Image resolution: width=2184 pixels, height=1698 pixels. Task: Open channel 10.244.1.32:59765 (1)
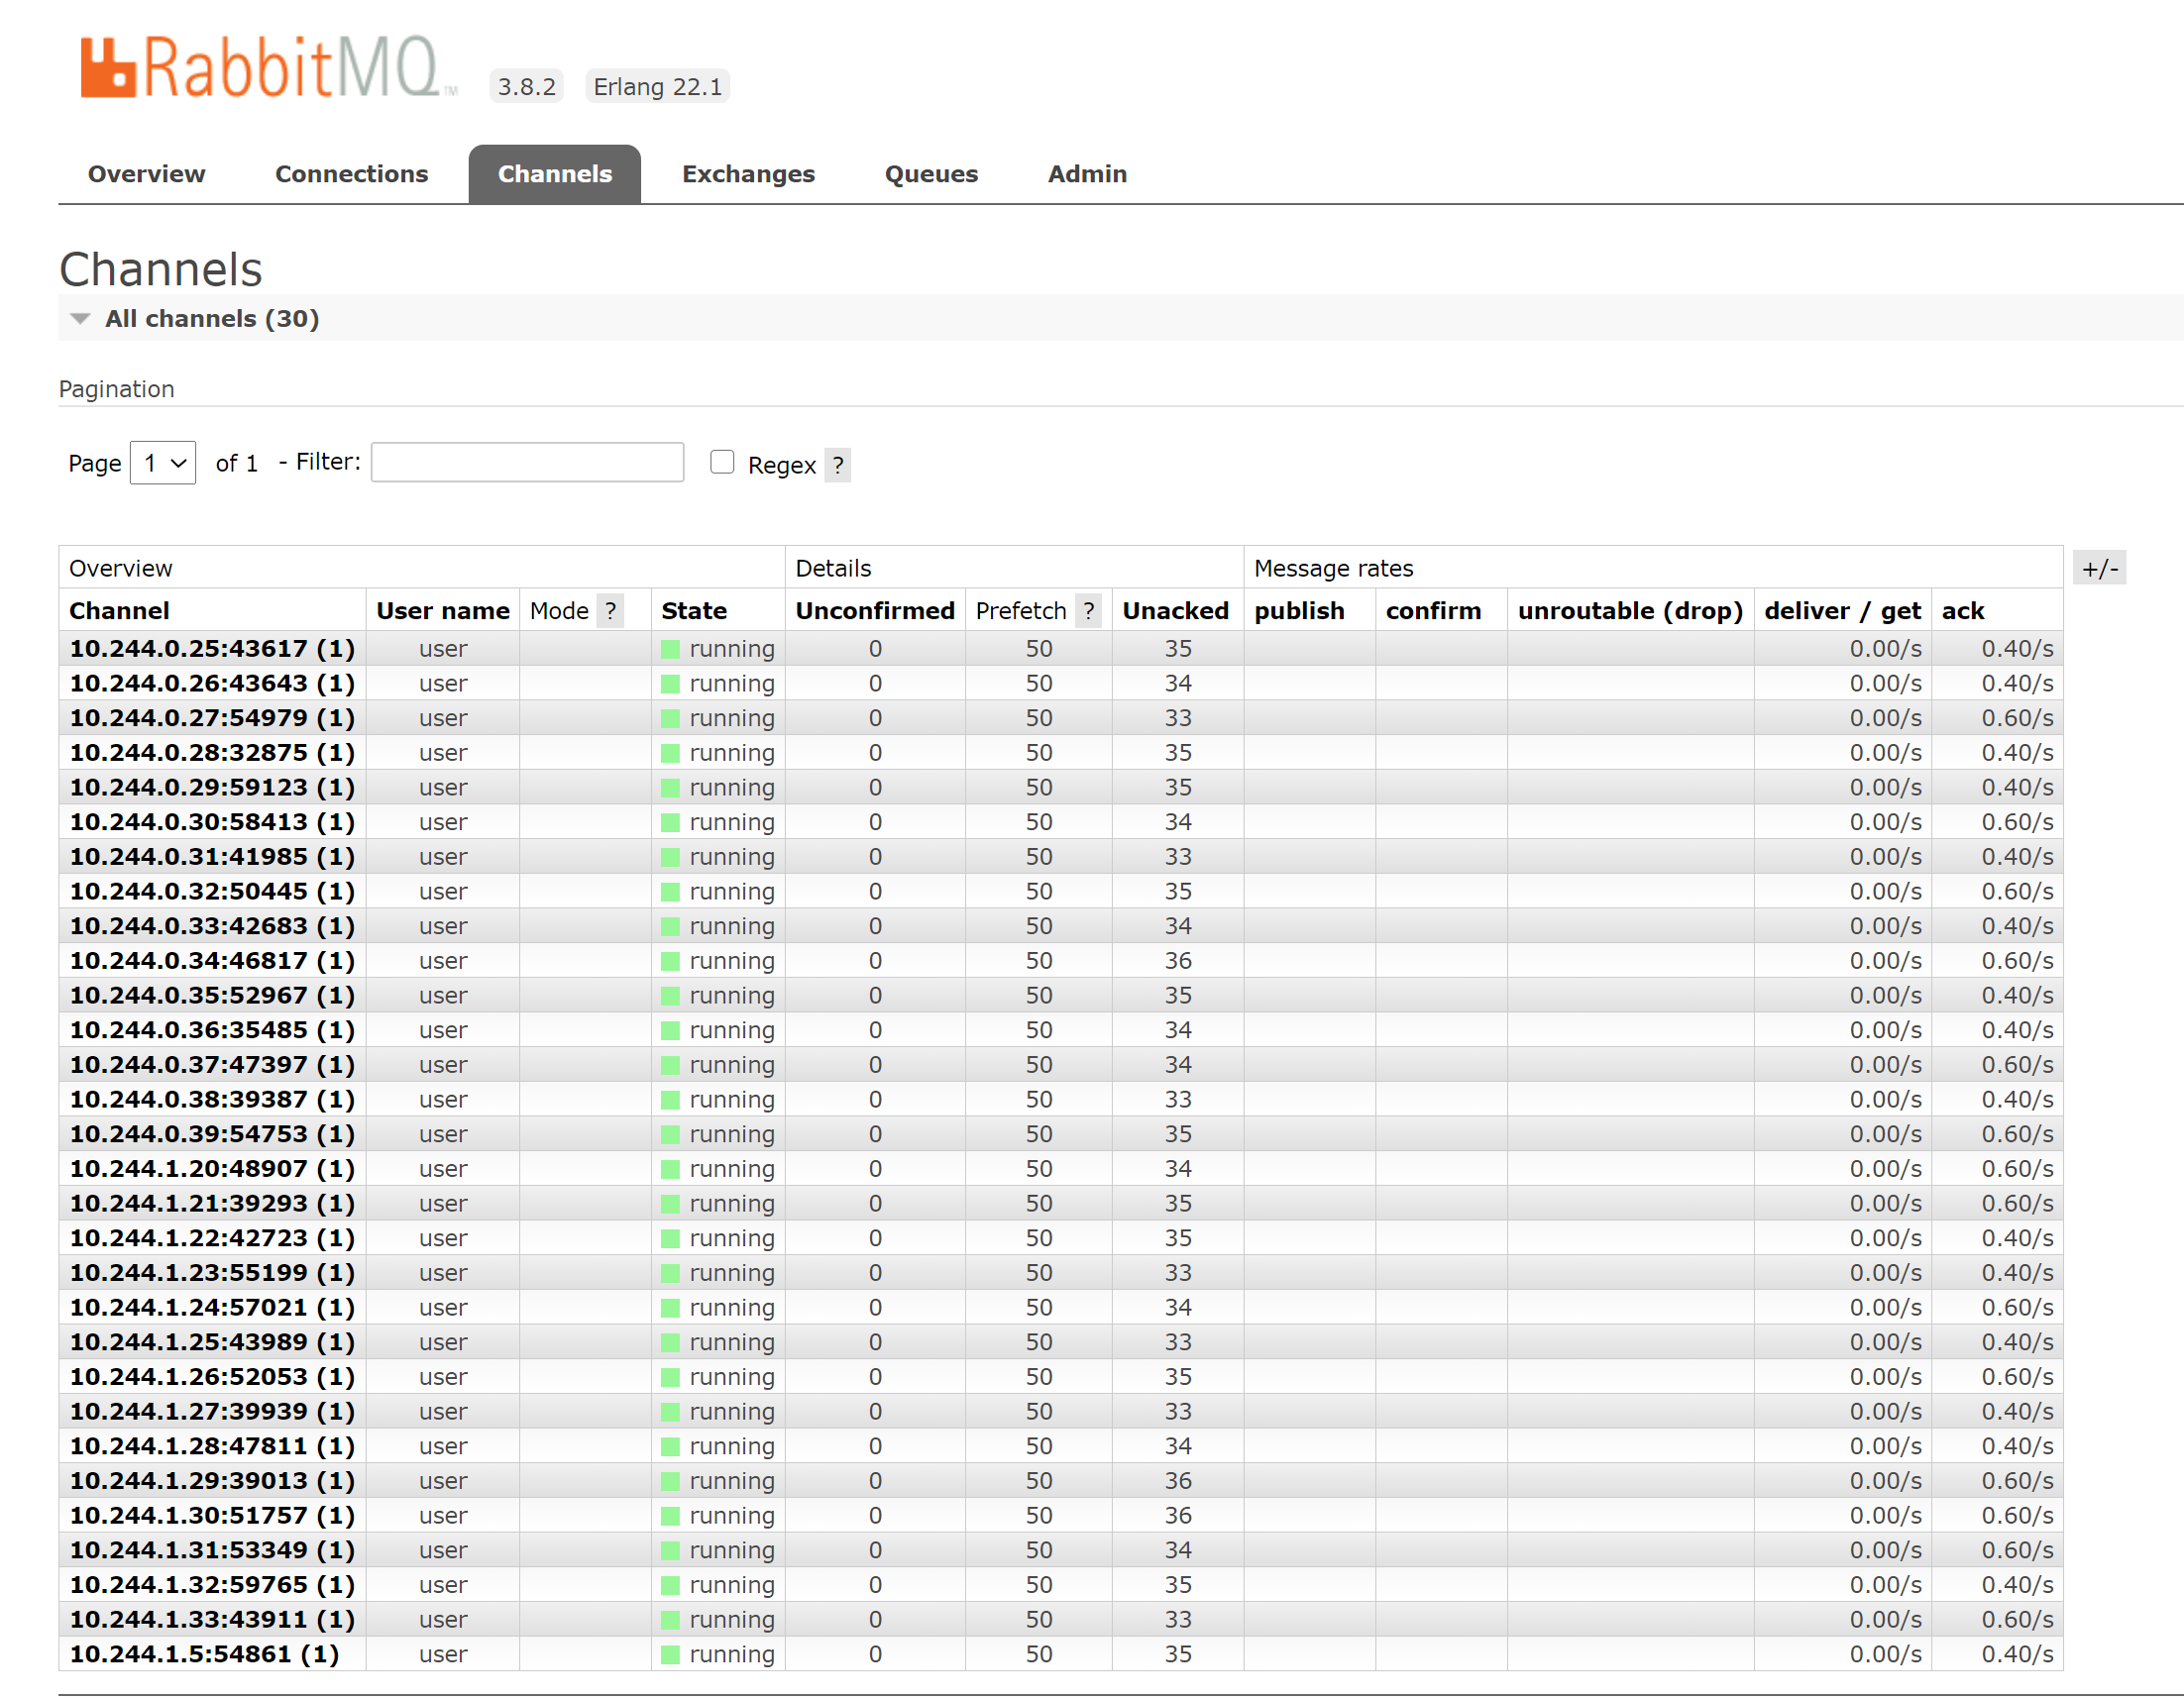coord(212,1585)
